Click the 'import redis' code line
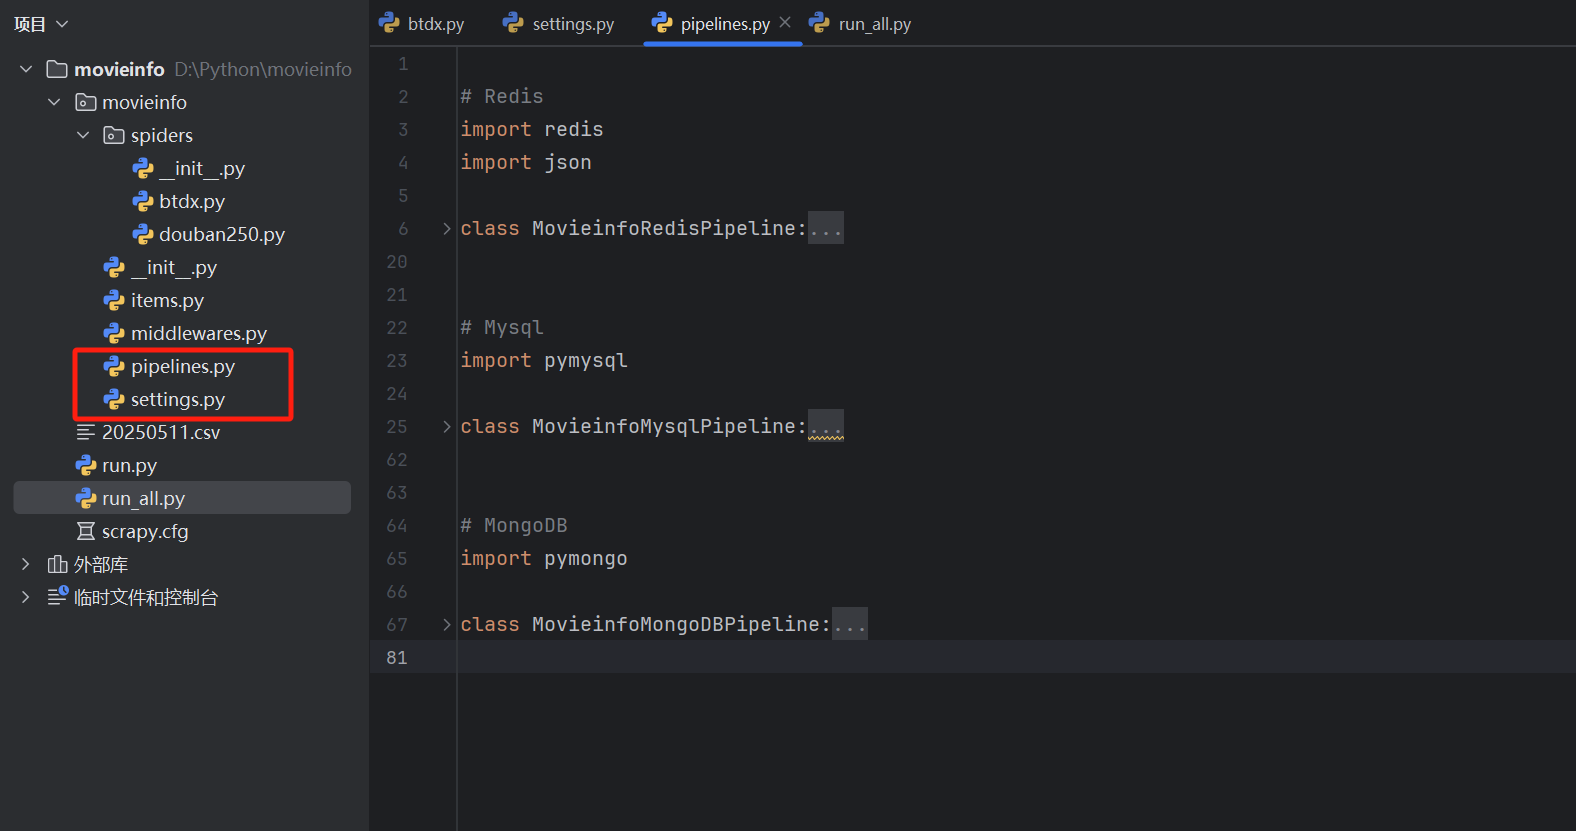The width and height of the screenshot is (1576, 831). point(532,129)
